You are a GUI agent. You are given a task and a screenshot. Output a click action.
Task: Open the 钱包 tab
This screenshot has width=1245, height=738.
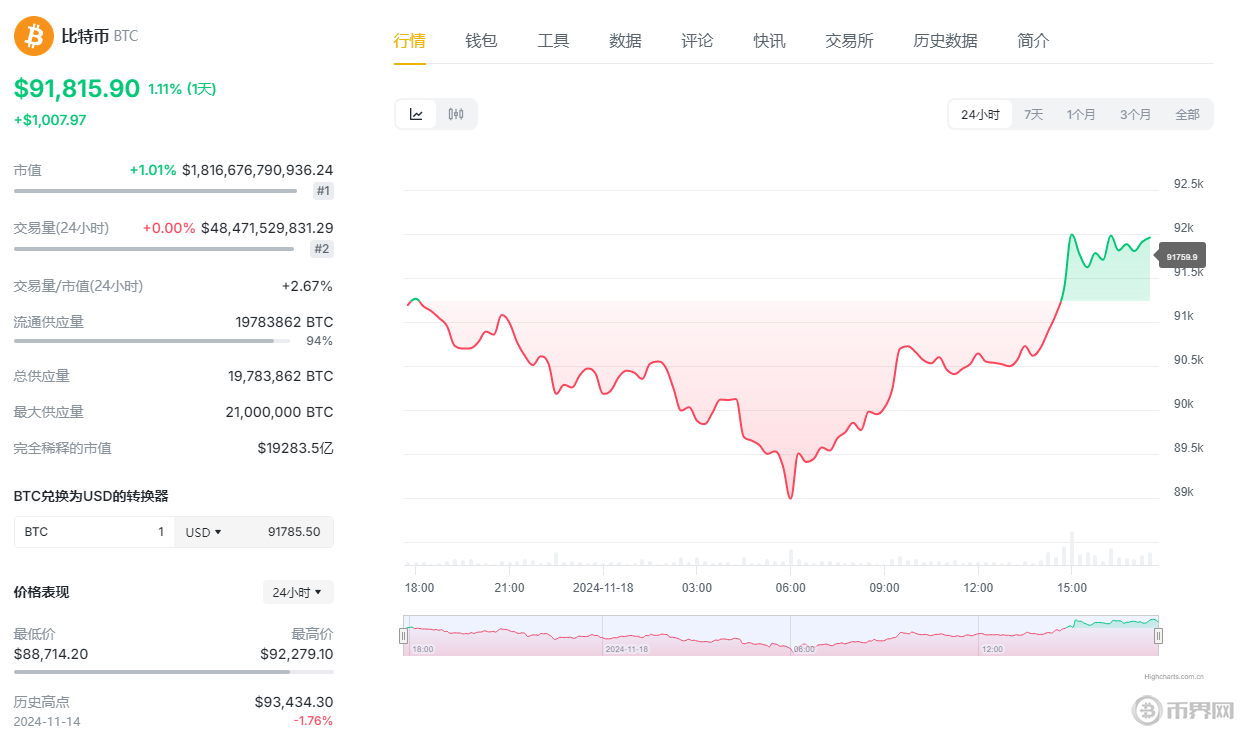481,41
